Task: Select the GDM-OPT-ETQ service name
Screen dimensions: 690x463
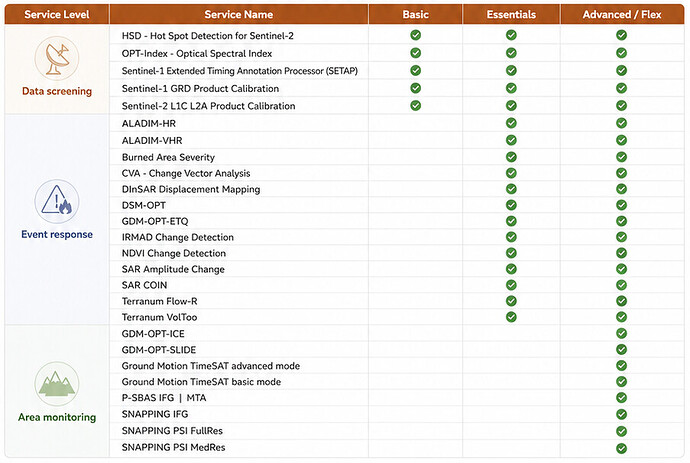Action: point(155,221)
